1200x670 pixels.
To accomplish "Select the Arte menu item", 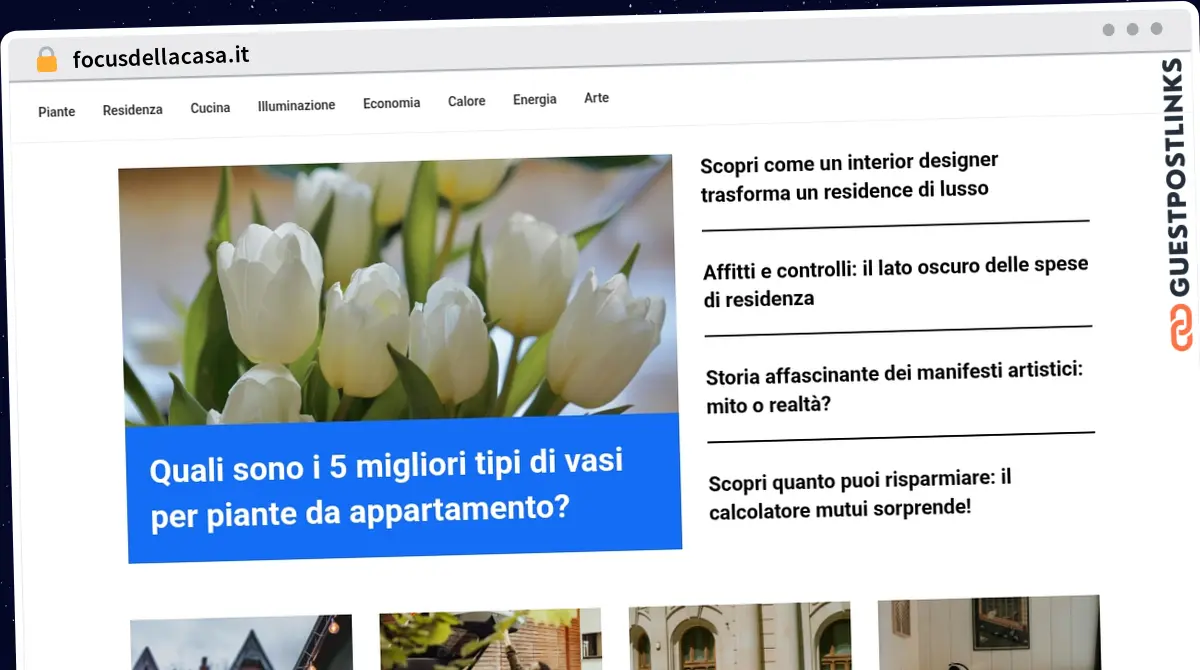I will (x=596, y=98).
